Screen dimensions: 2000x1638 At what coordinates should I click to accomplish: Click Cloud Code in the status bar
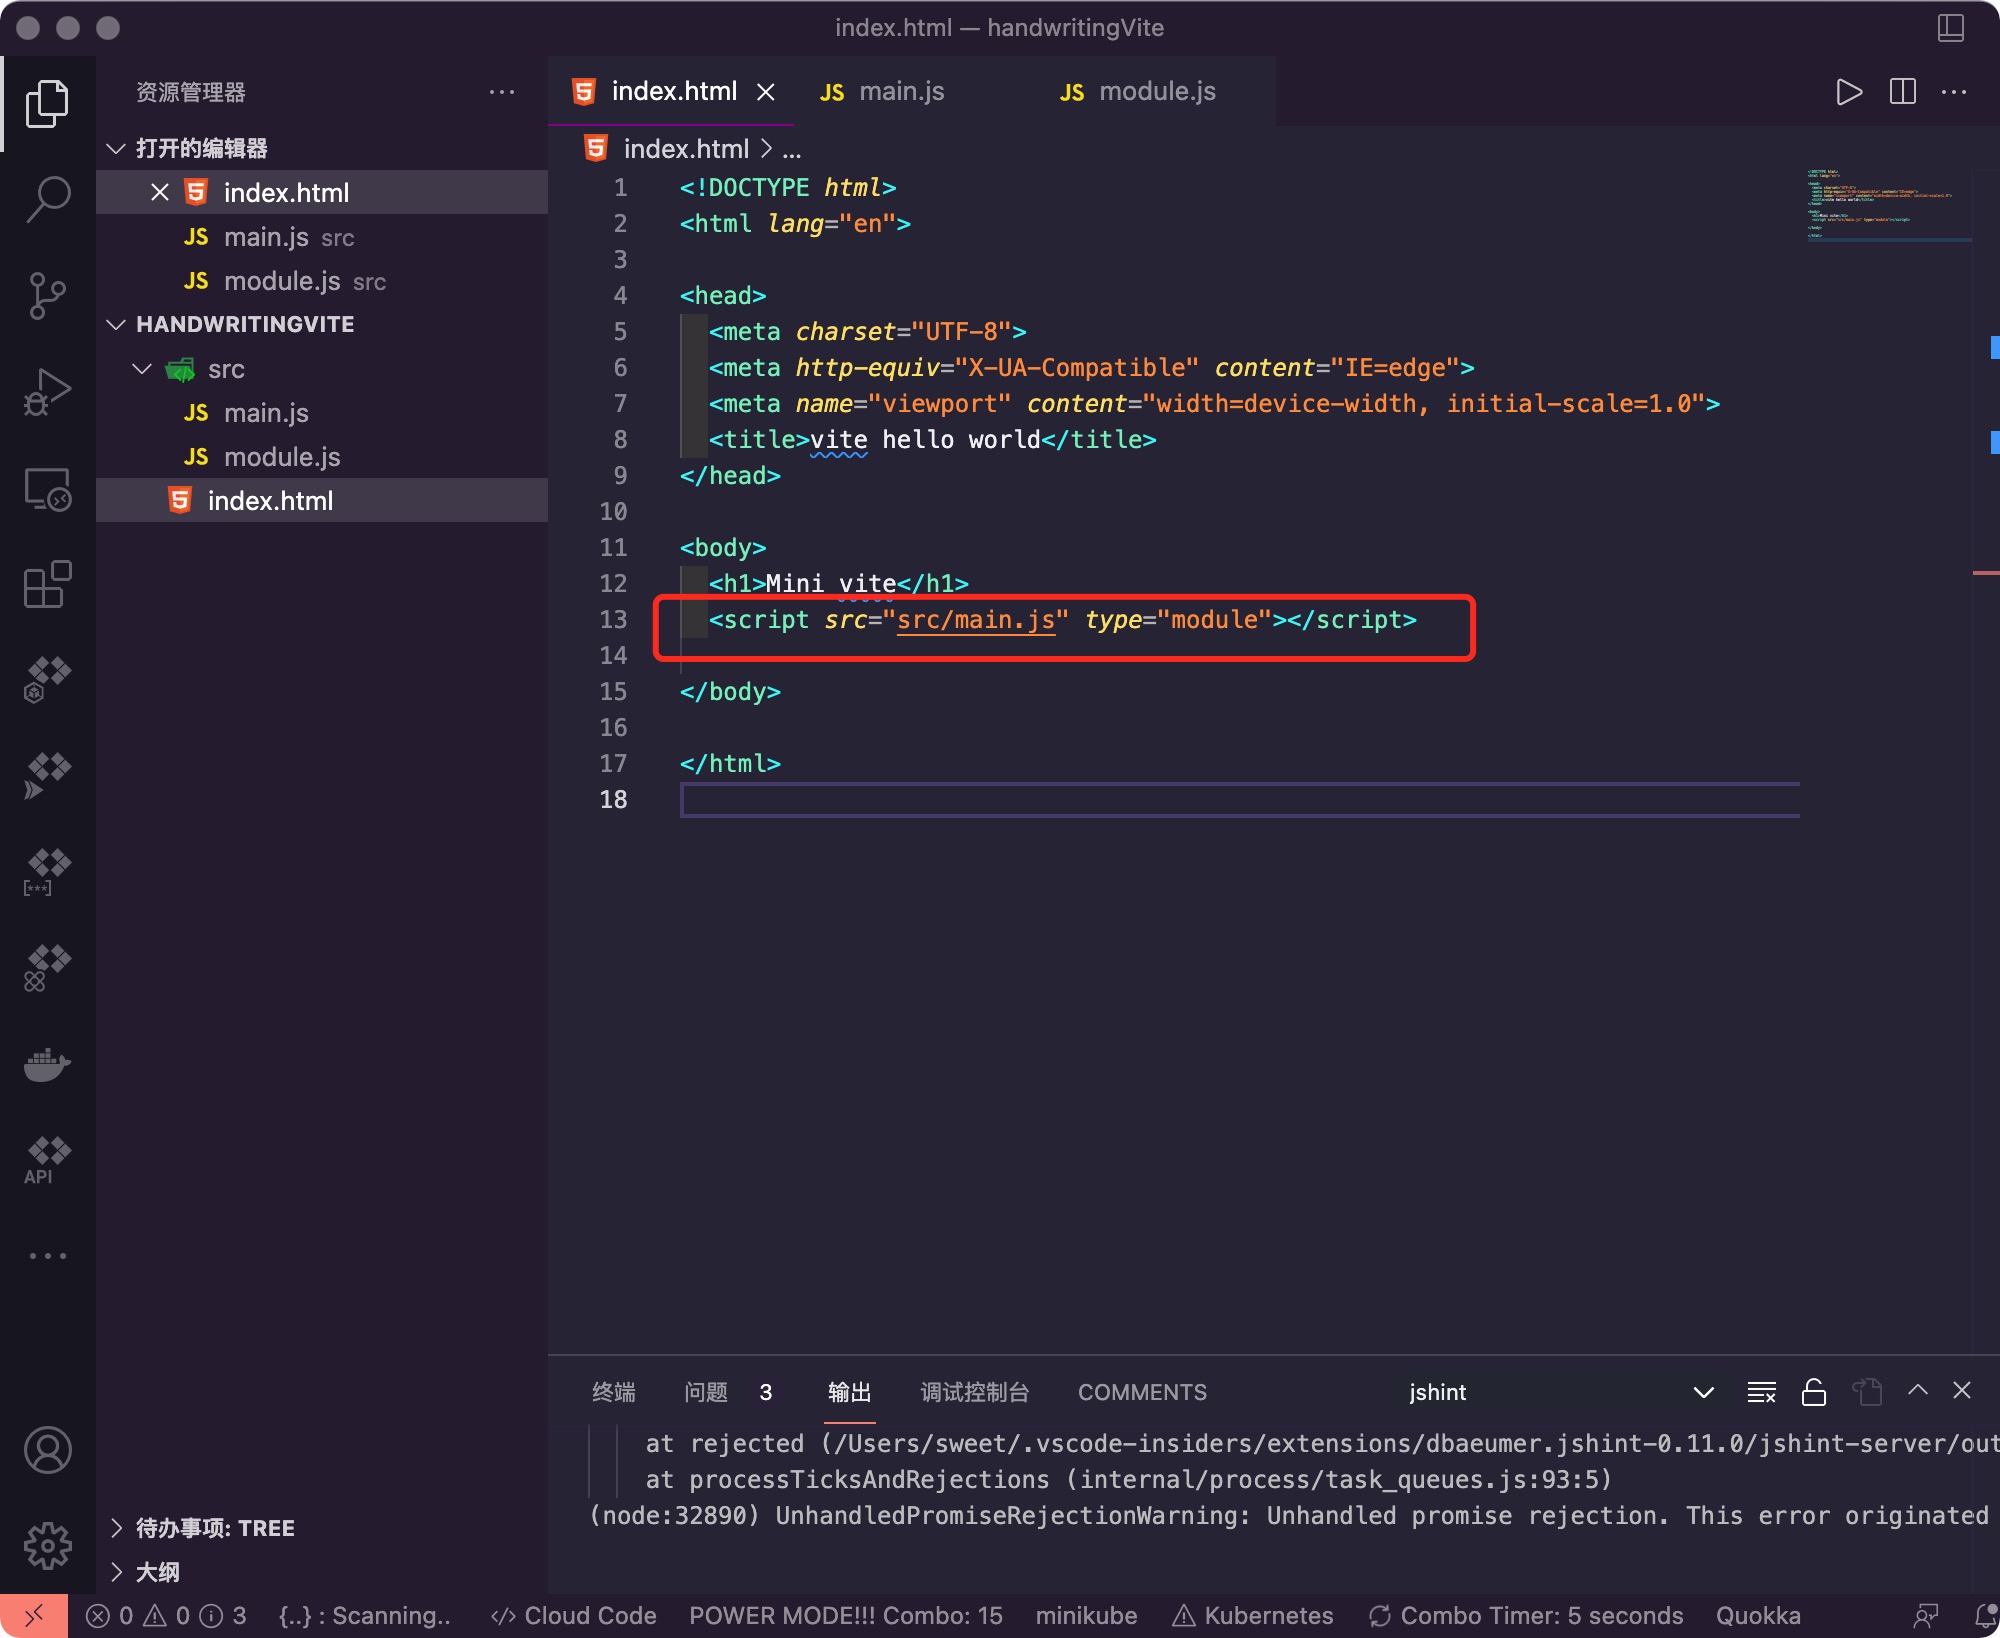[x=574, y=1616]
